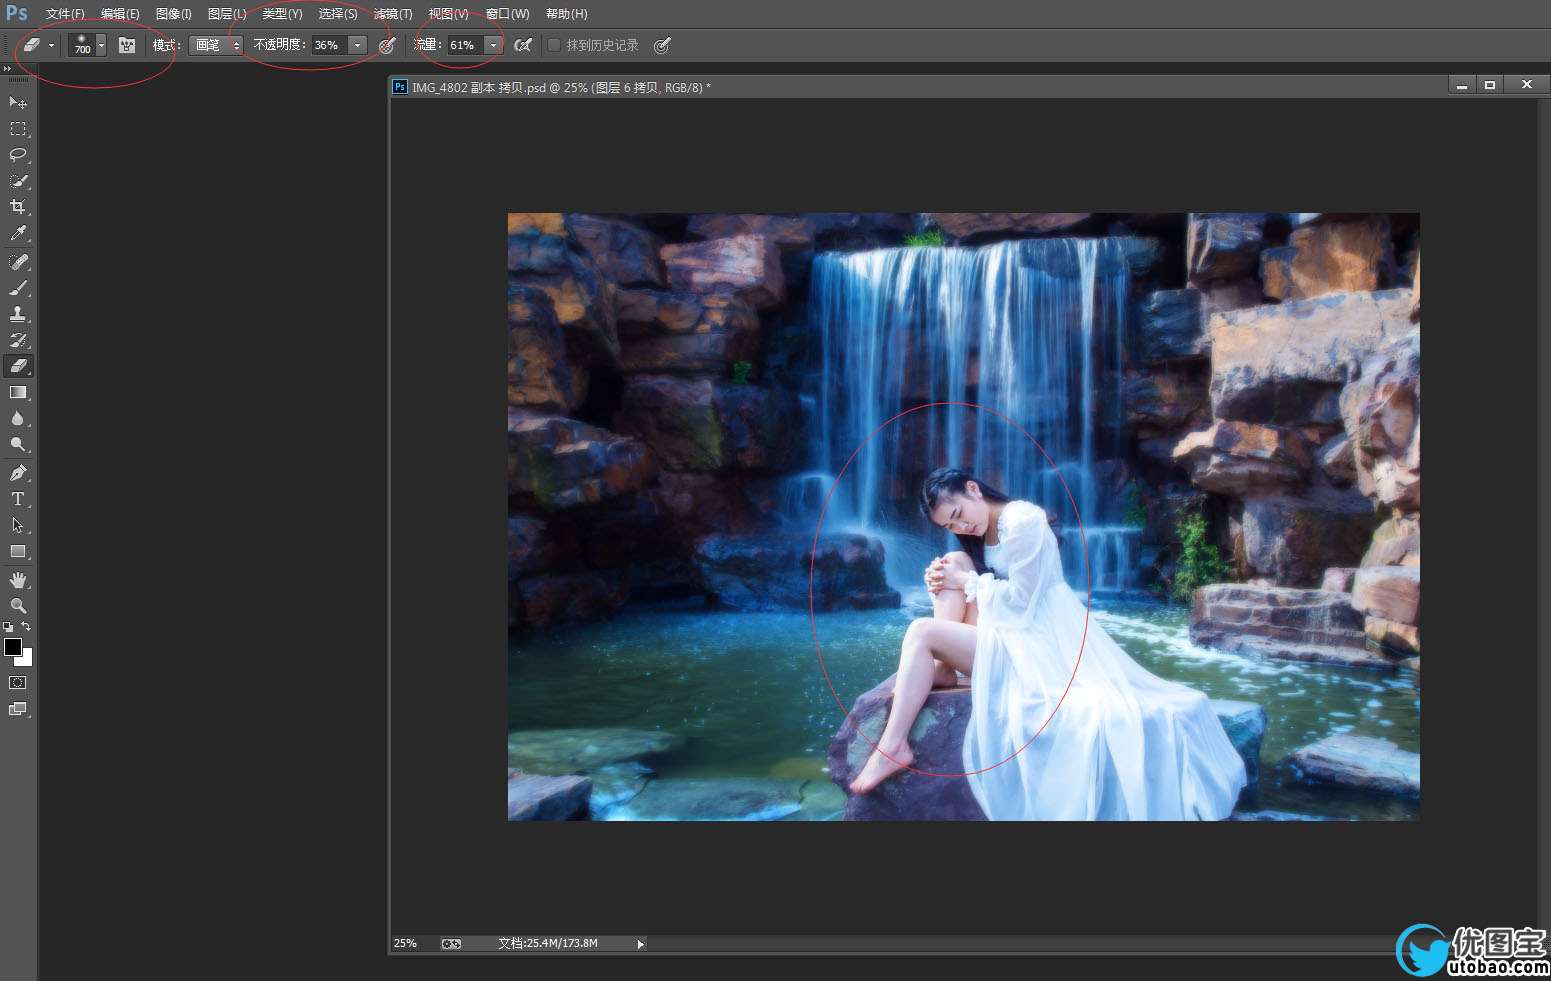Open the 类型(Y) menu

click(x=282, y=14)
